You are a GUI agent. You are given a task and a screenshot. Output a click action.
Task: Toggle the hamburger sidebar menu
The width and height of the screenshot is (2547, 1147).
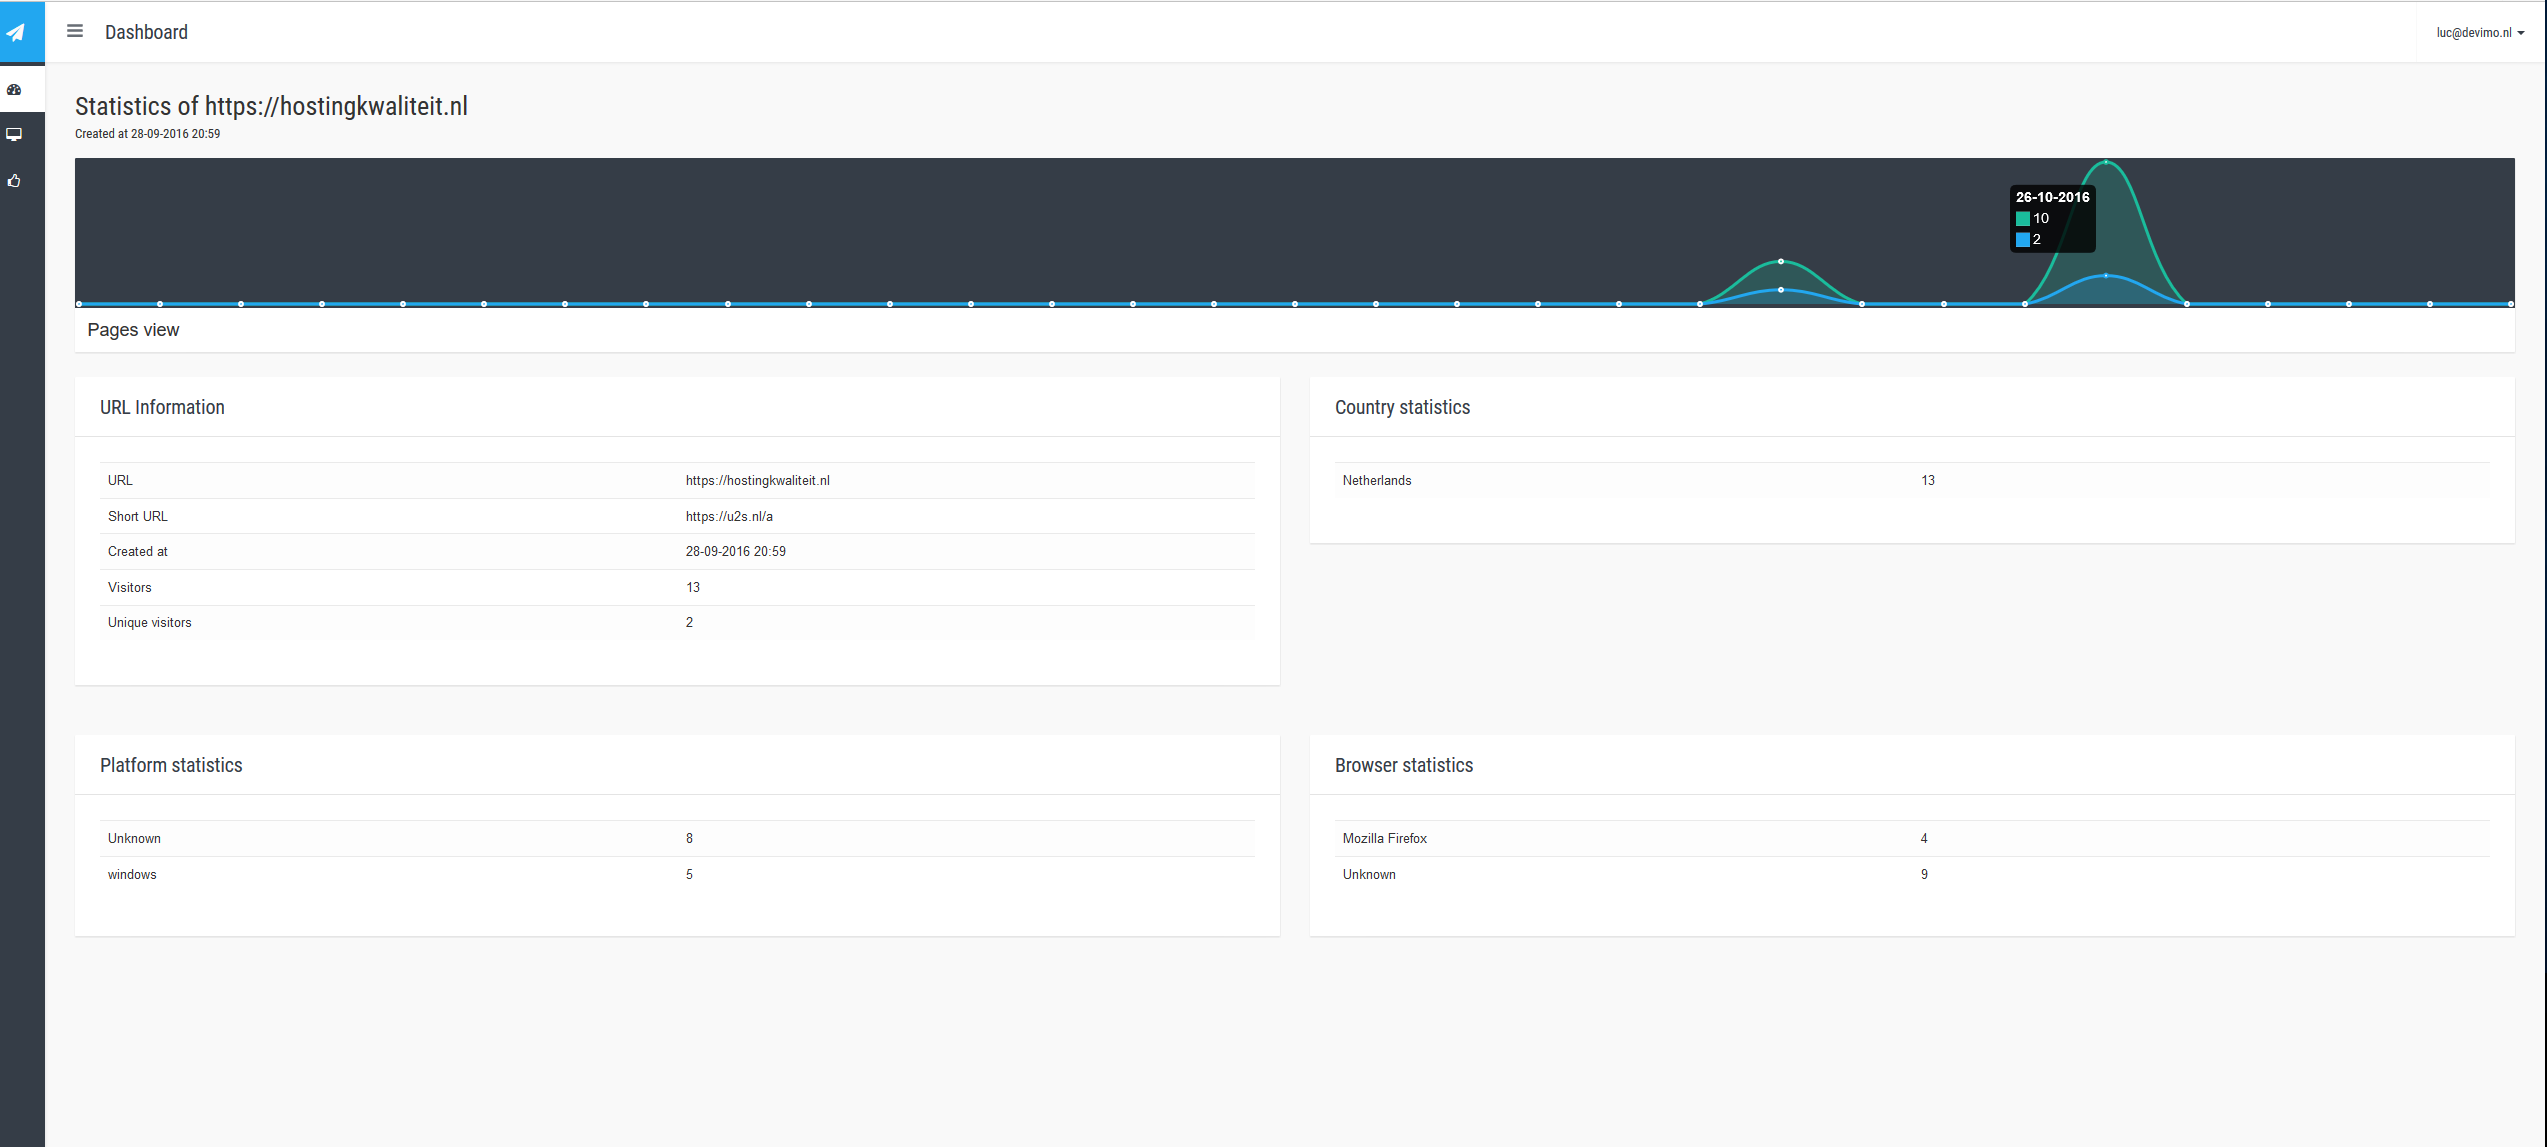click(75, 31)
